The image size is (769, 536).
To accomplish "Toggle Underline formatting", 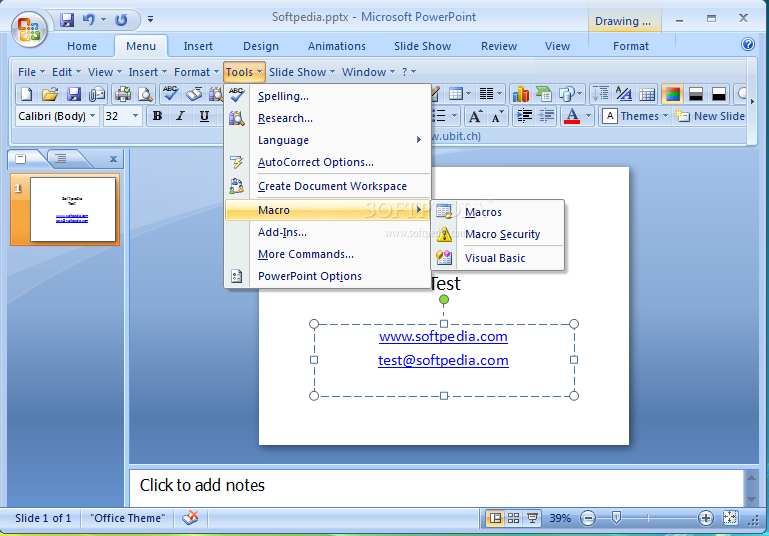I will pyautogui.click(x=204, y=116).
